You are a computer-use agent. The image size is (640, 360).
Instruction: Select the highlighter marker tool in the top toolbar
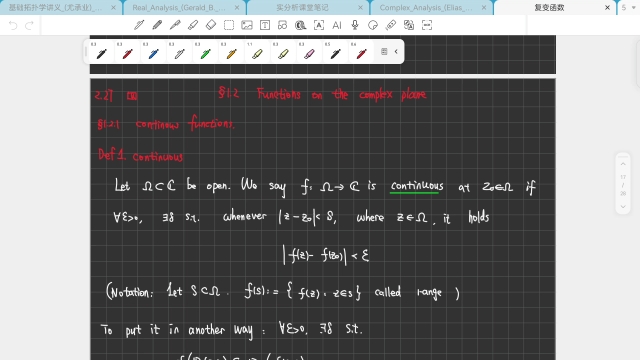pyautogui.click(x=193, y=25)
